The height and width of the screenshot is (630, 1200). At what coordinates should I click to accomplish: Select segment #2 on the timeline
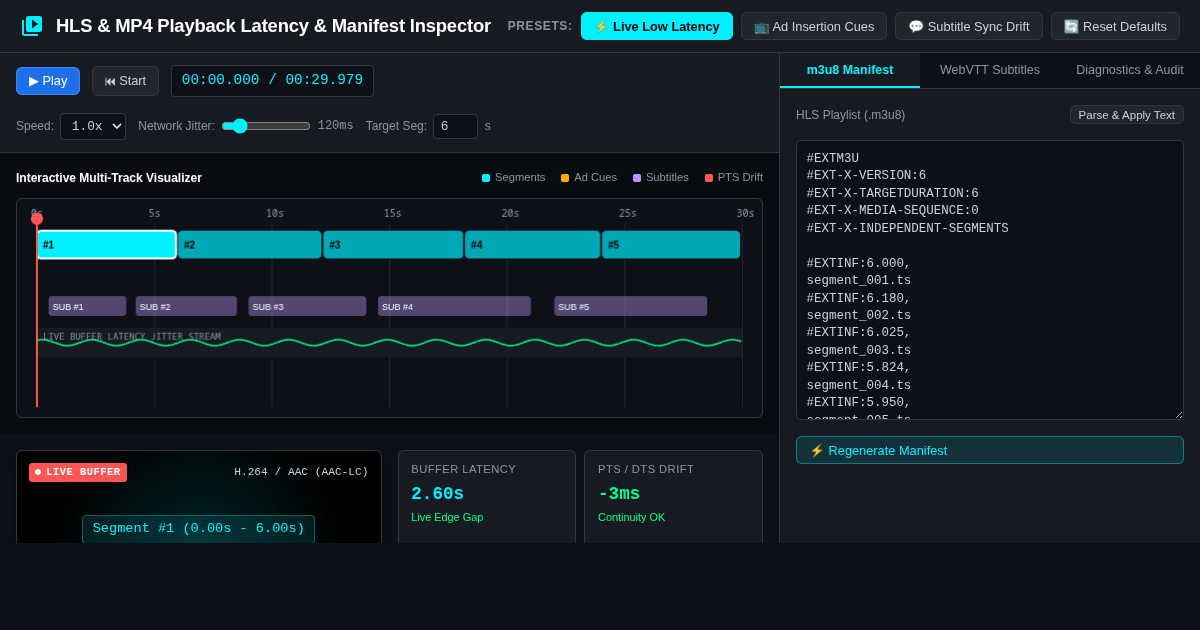coord(250,245)
